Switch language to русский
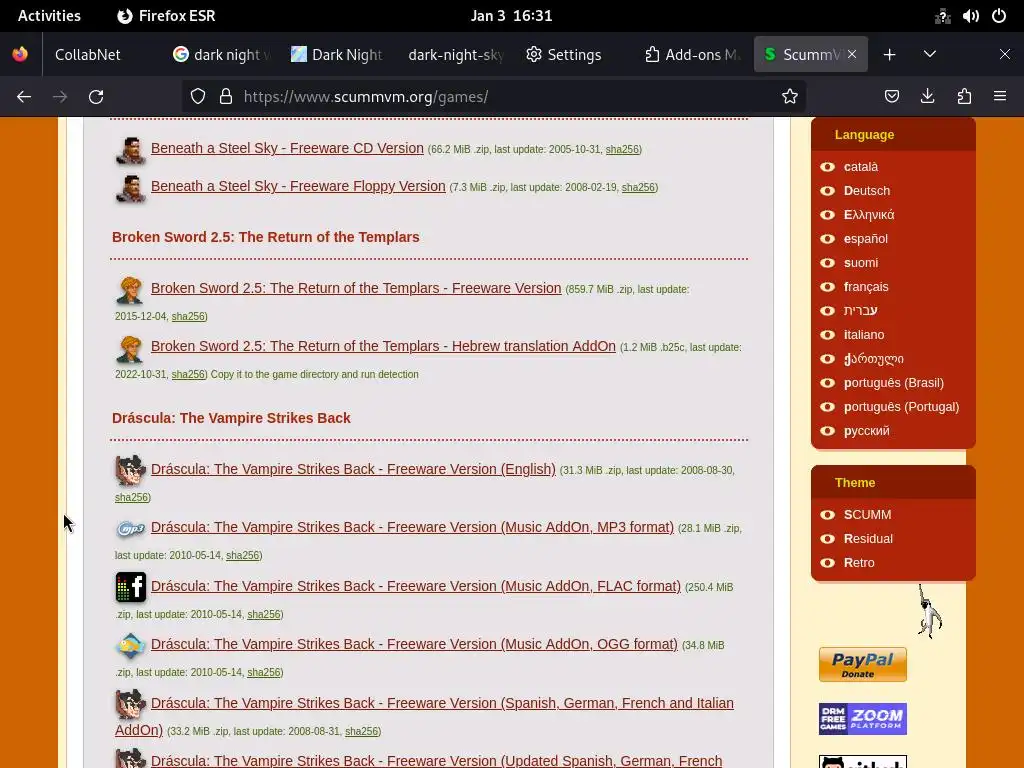The image size is (1024, 768). [x=866, y=431]
